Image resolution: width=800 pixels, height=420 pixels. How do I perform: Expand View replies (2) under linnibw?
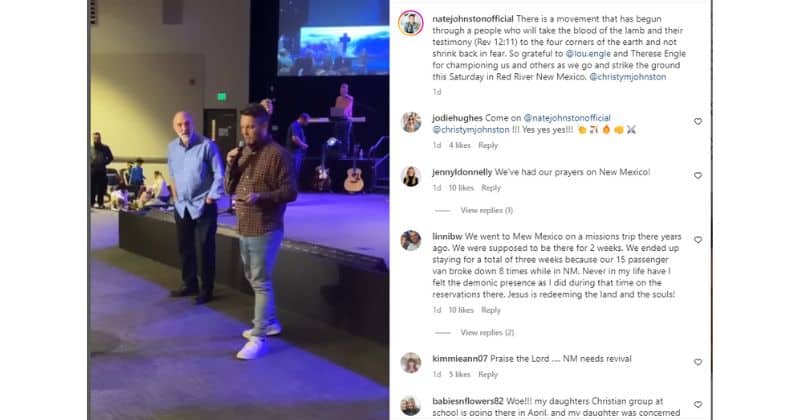pos(487,333)
